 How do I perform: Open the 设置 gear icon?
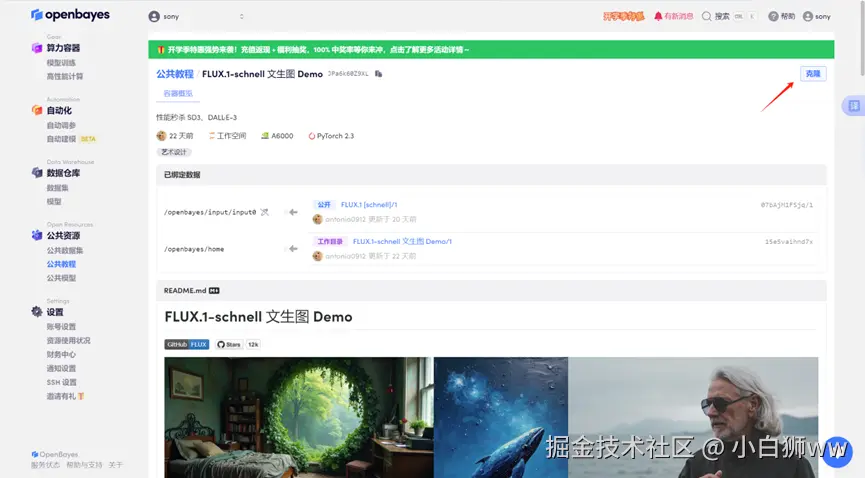(x=37, y=312)
